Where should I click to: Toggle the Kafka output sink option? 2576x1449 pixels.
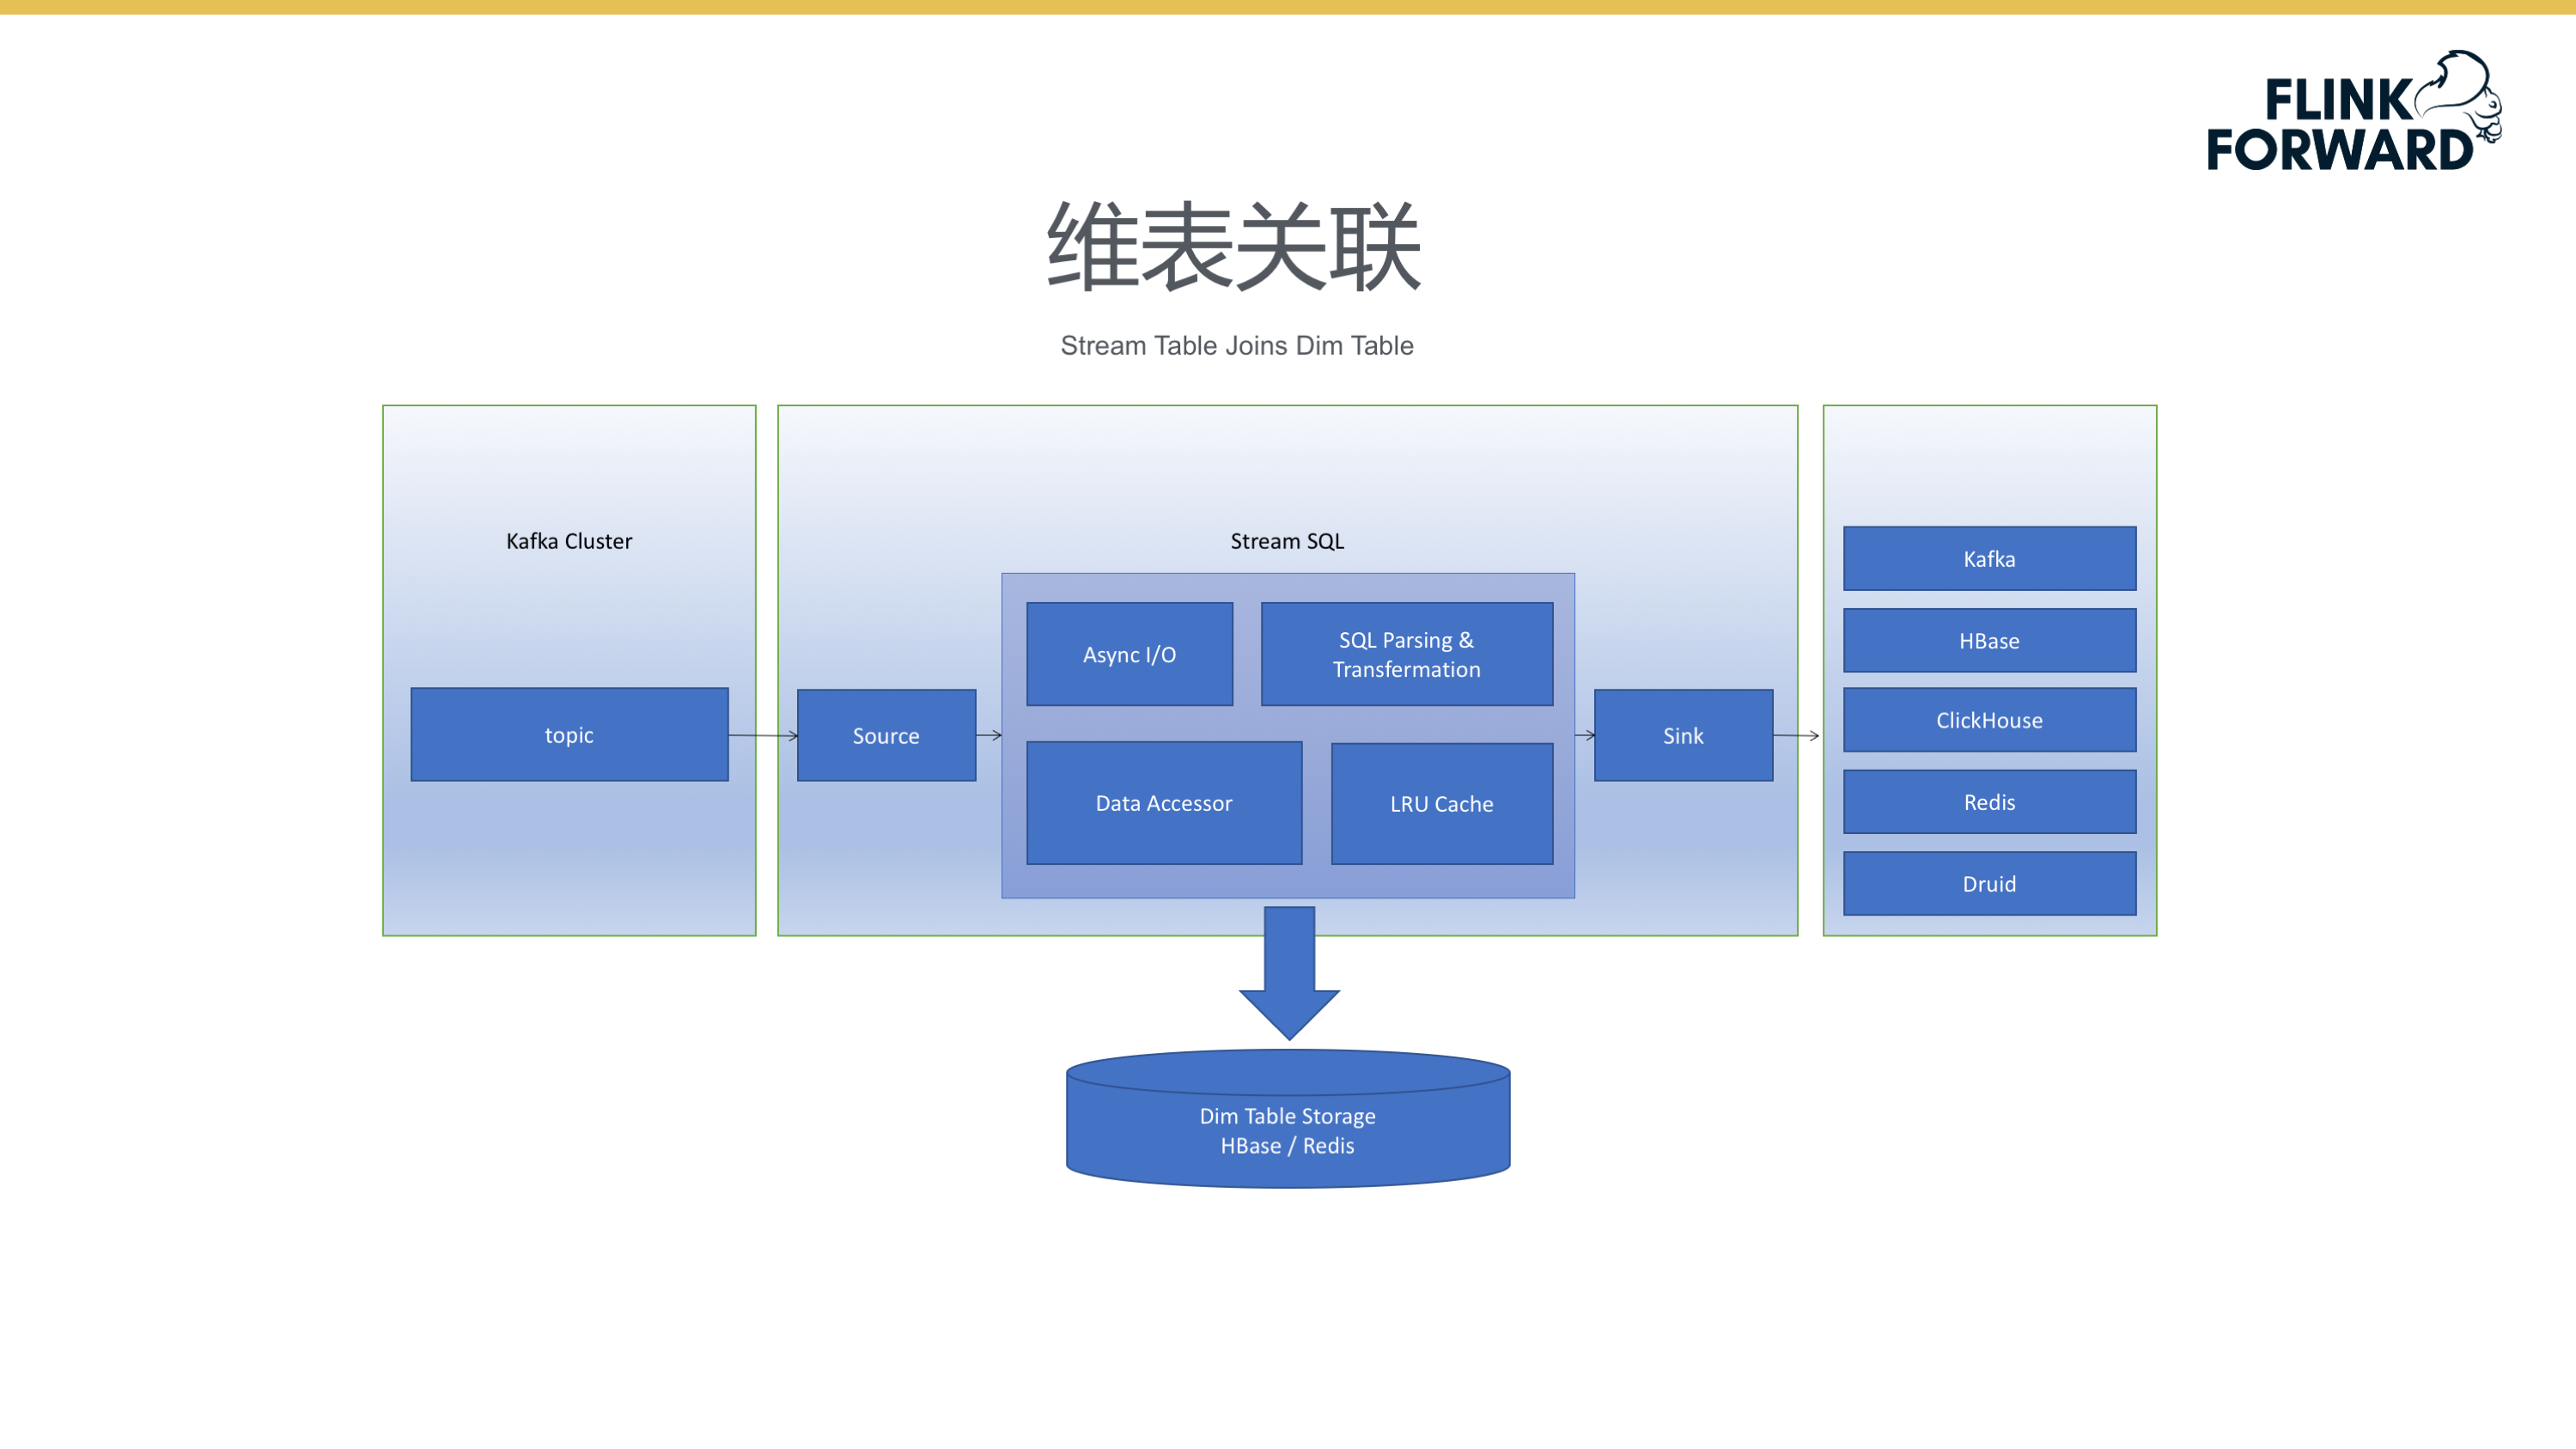[1988, 559]
